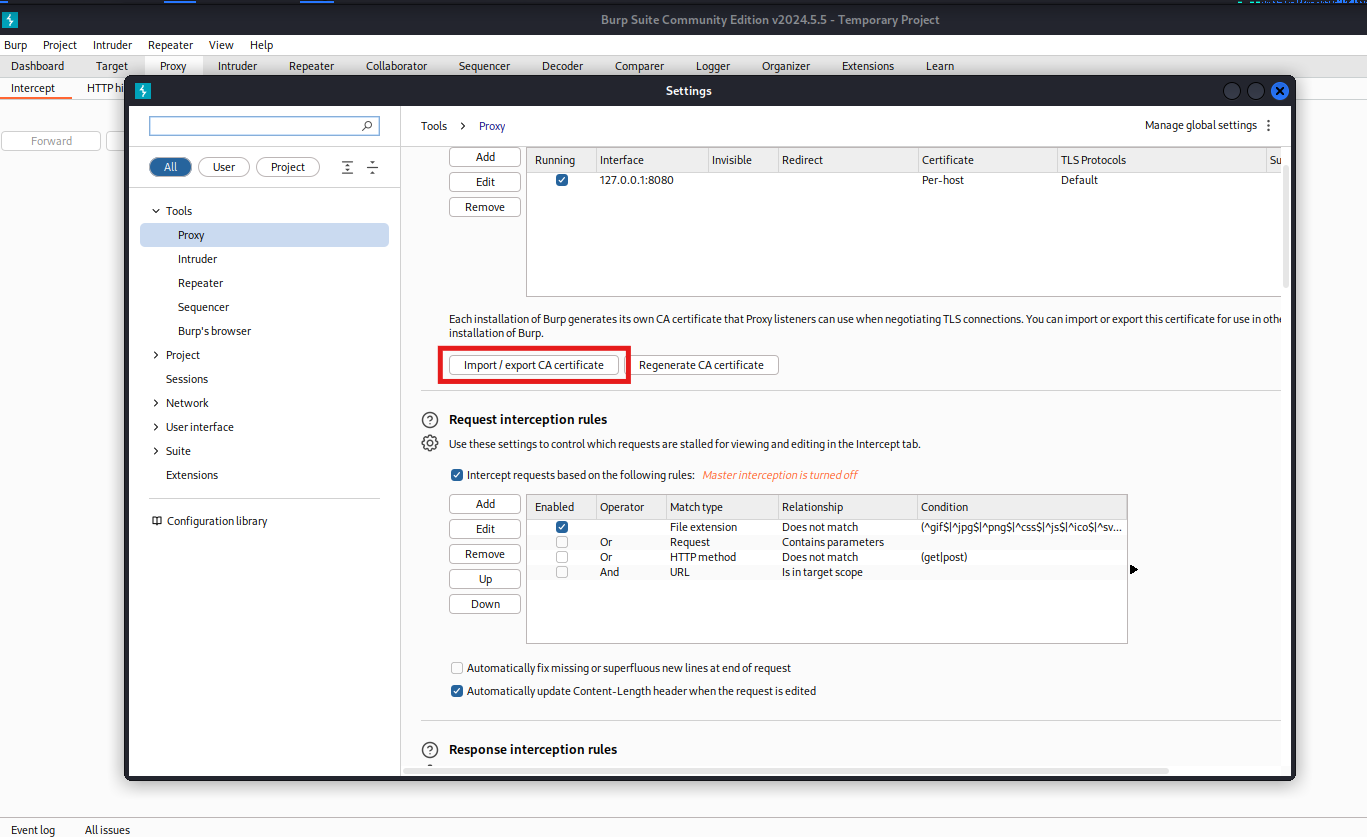Click black arrow right of interception rules table
The image size is (1367, 837).
point(1134,570)
